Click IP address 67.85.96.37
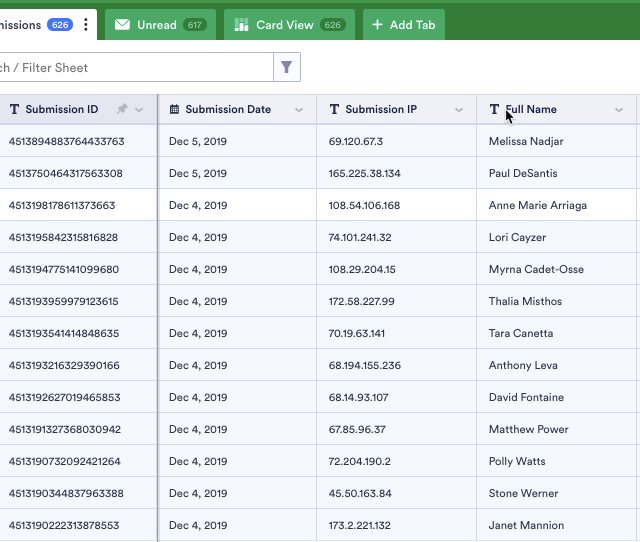This screenshot has height=542, width=640. pyautogui.click(x=357, y=429)
